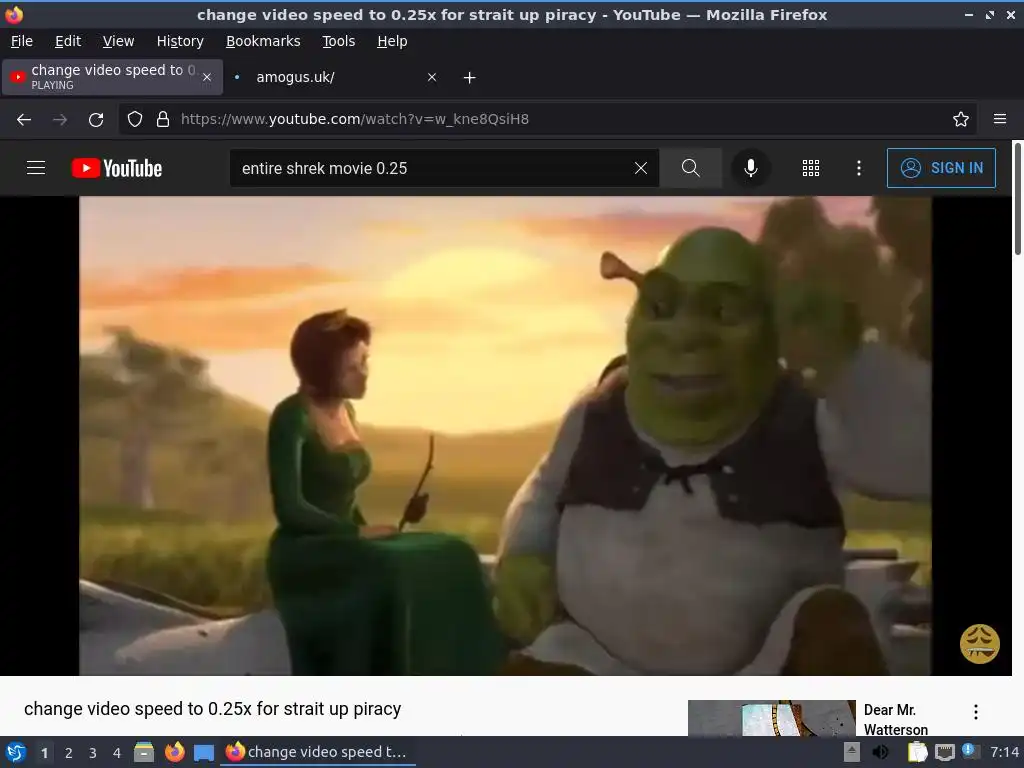Click the video title text
The width and height of the screenshot is (1024, 768).
click(x=212, y=709)
